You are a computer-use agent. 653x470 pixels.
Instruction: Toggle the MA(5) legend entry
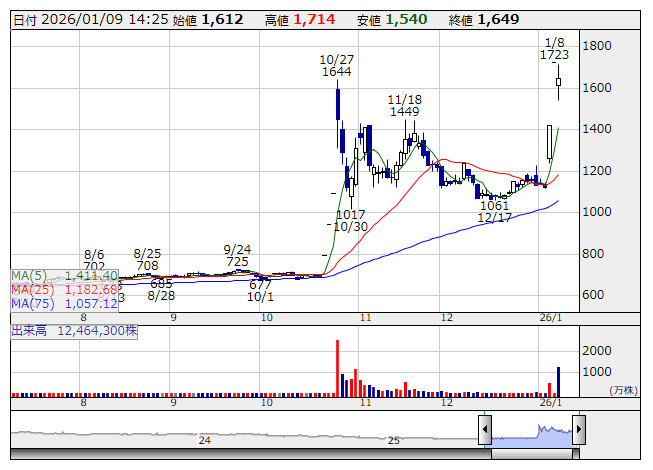(65, 275)
